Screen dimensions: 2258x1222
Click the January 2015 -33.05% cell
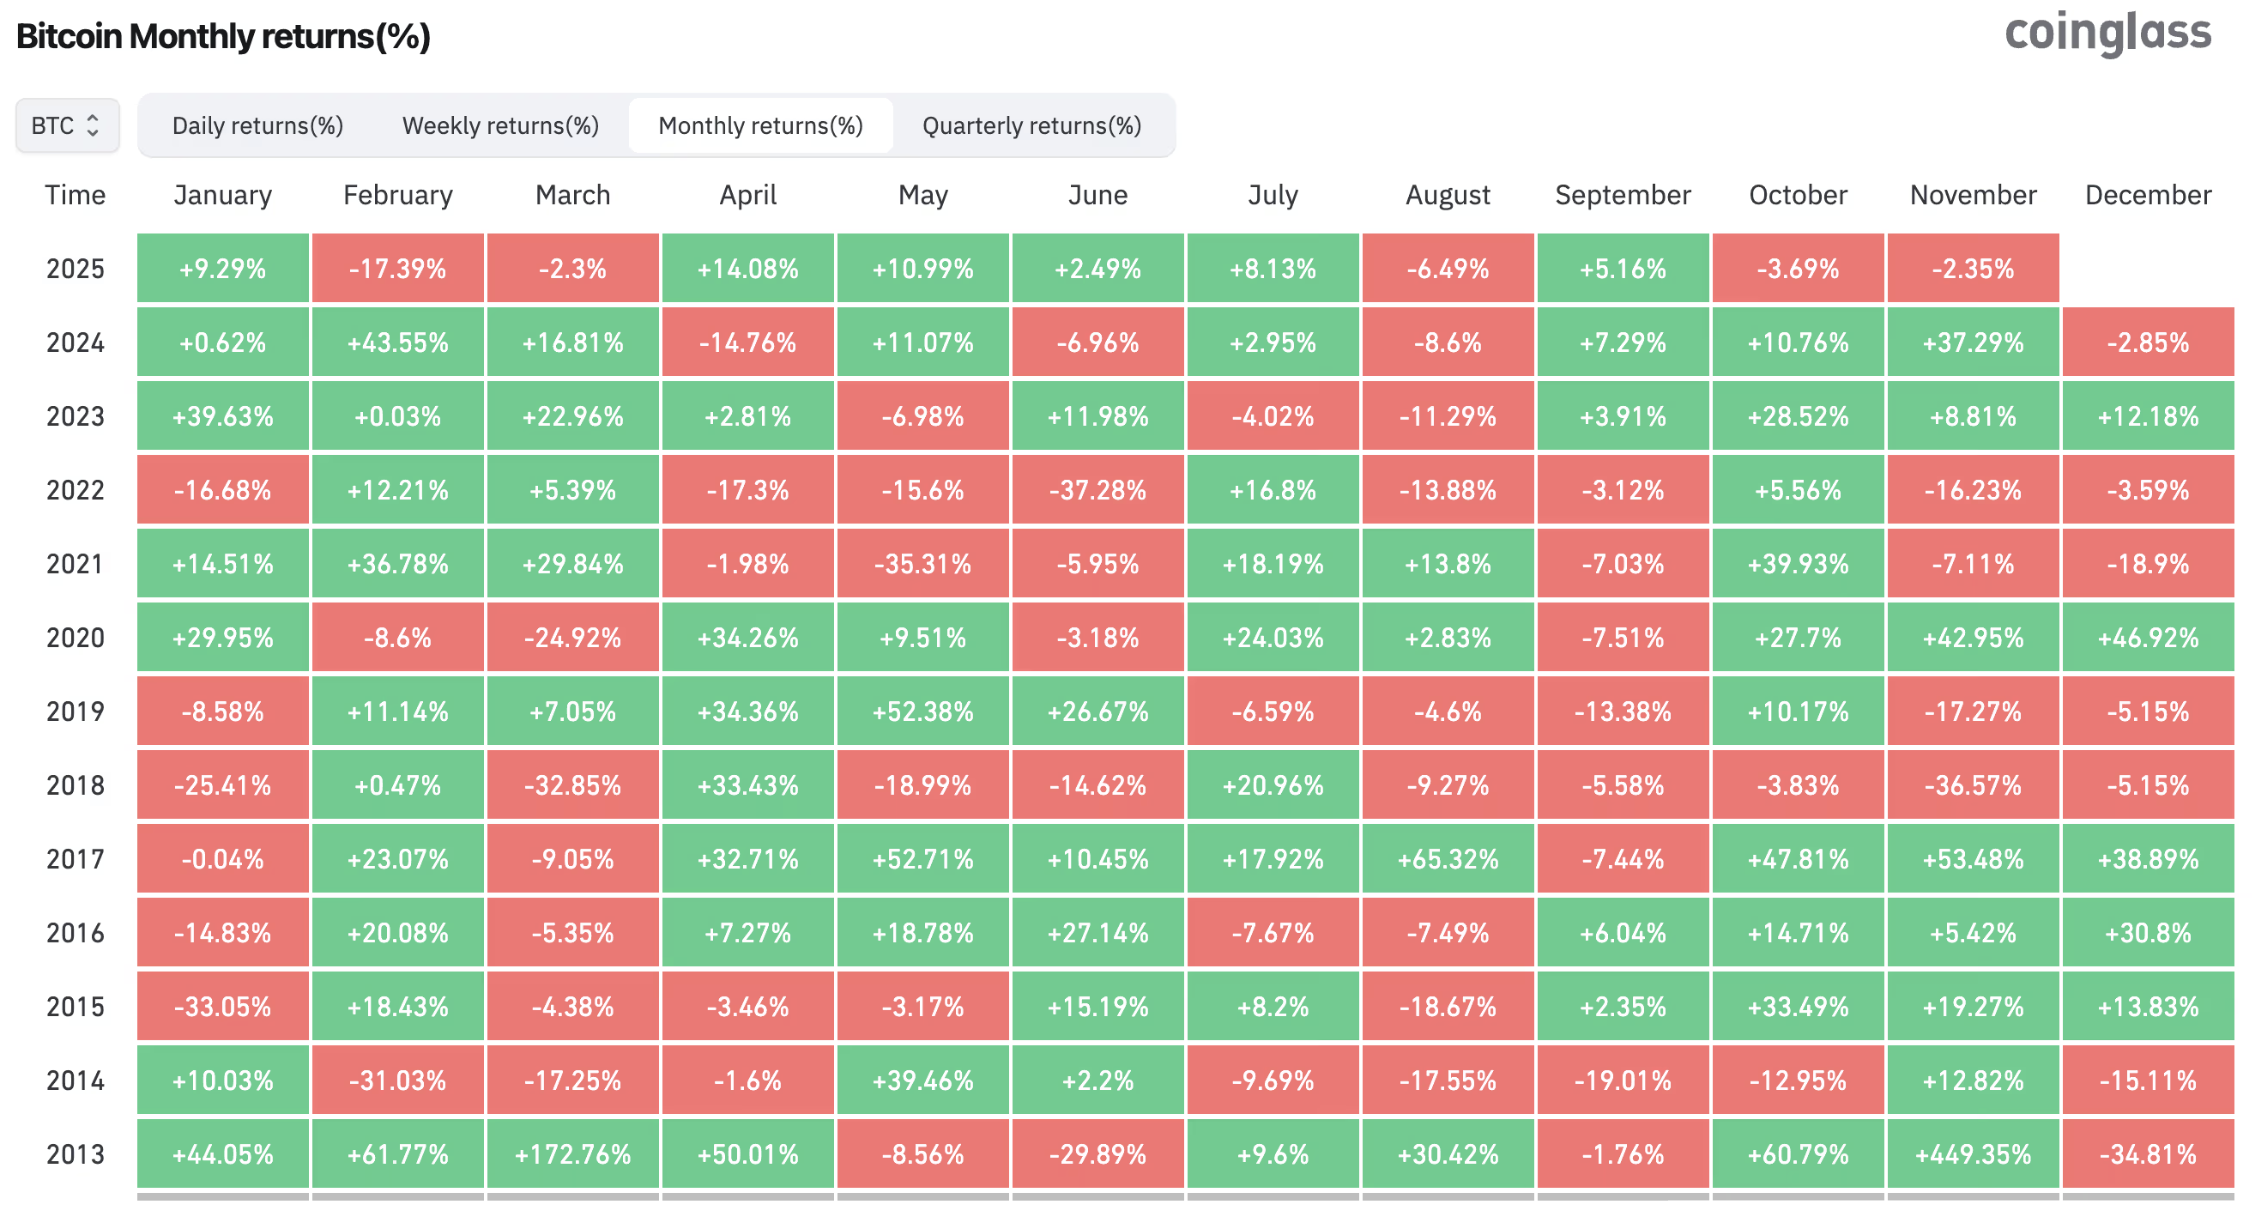pyautogui.click(x=222, y=1007)
